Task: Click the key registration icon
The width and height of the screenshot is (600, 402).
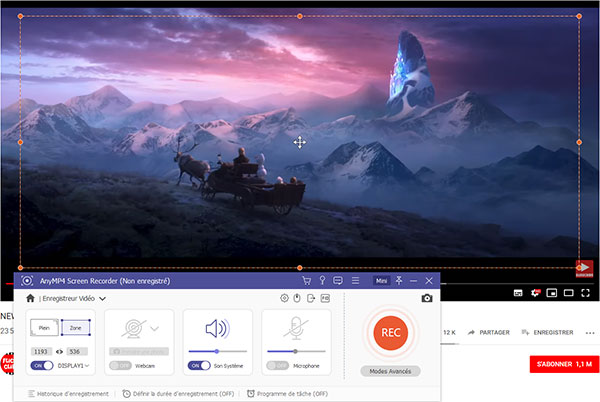Action: click(x=322, y=281)
